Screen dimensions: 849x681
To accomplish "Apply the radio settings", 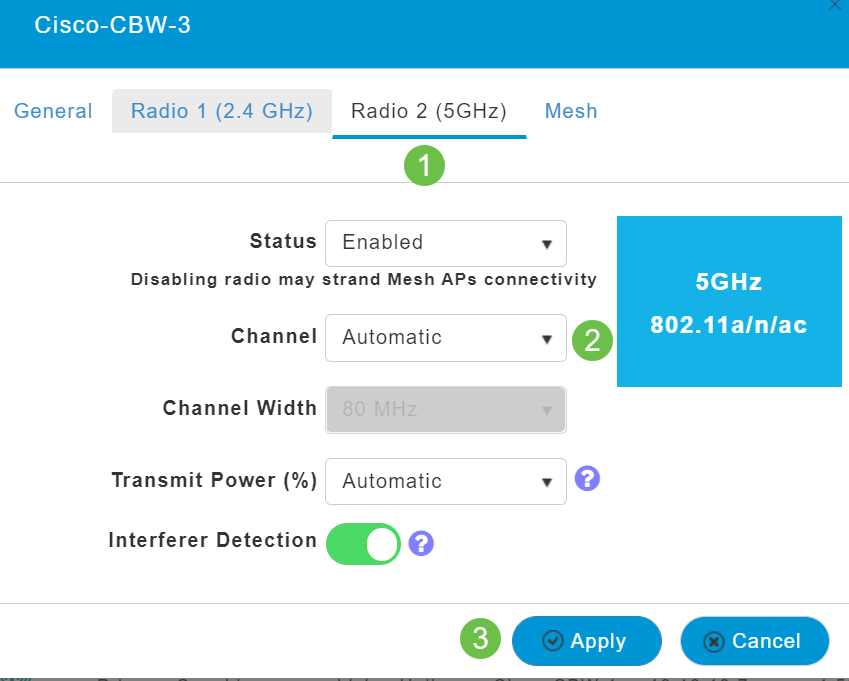I will [586, 641].
